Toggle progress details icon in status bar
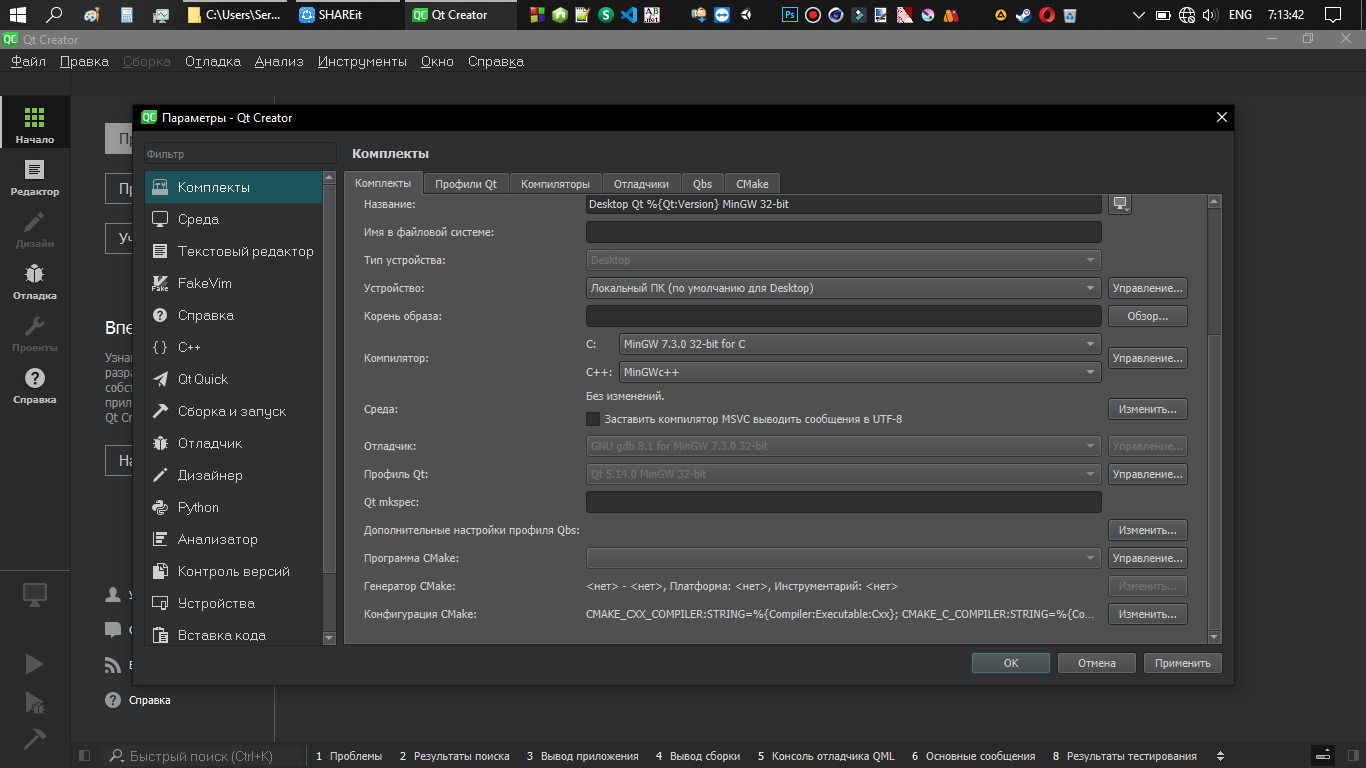The width and height of the screenshot is (1366, 768). pos(1322,756)
